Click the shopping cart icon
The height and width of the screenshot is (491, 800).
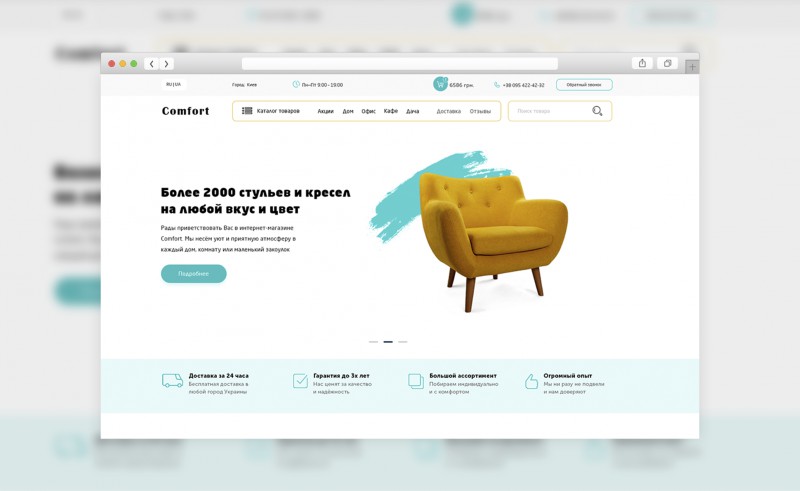[440, 84]
